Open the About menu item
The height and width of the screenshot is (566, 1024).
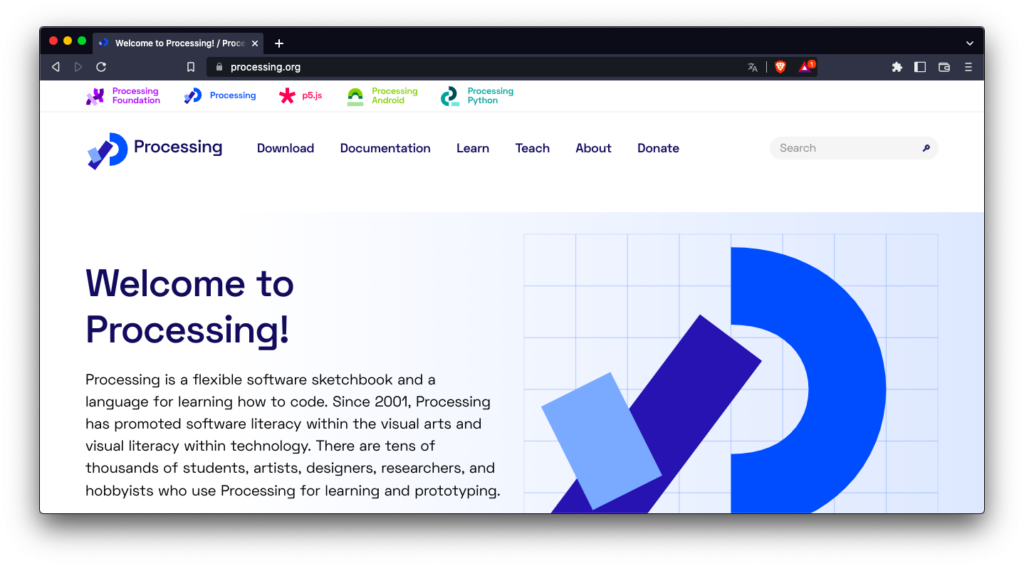click(x=593, y=148)
